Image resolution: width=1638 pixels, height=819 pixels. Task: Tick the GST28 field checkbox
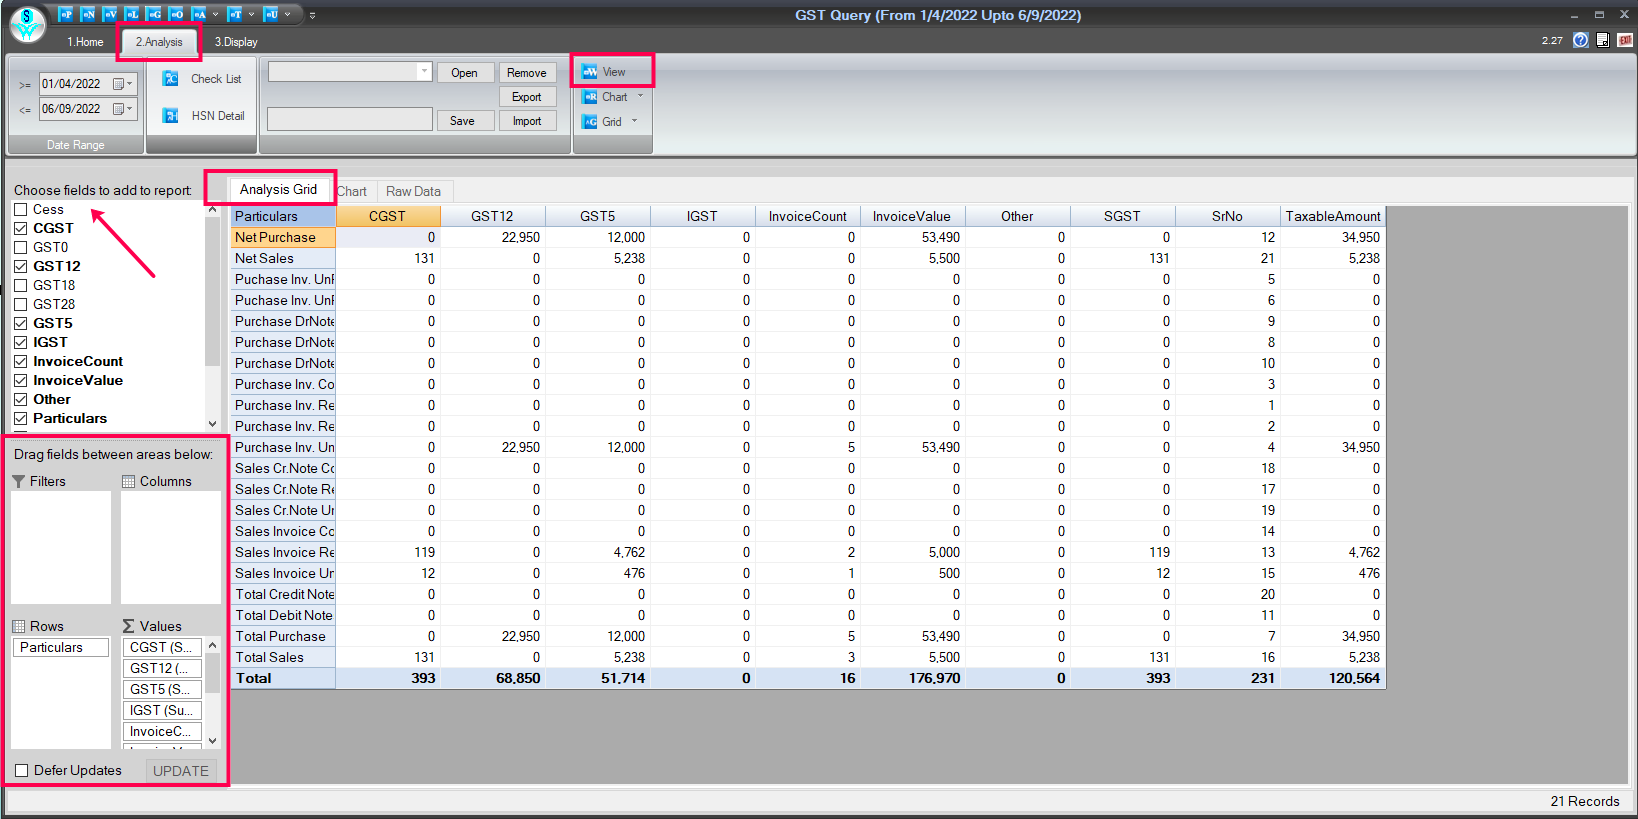click(x=20, y=304)
